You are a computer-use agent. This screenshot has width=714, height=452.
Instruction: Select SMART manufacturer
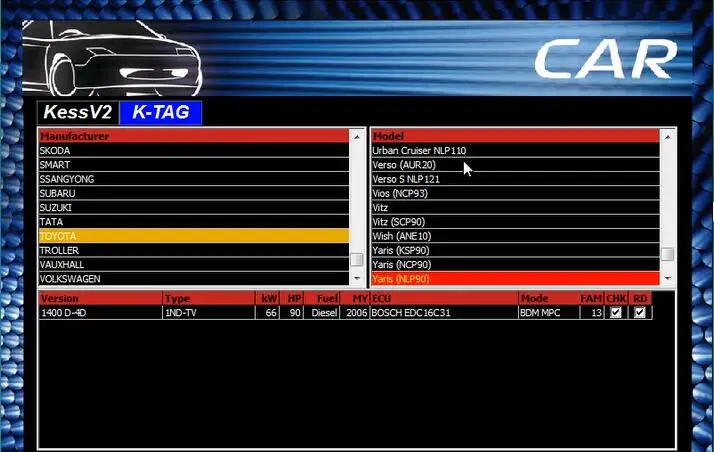click(x=194, y=165)
